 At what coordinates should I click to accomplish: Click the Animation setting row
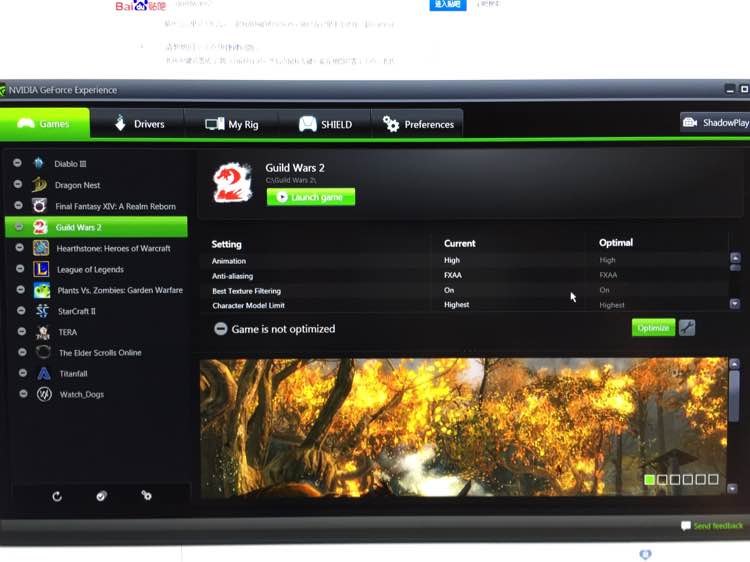464,260
